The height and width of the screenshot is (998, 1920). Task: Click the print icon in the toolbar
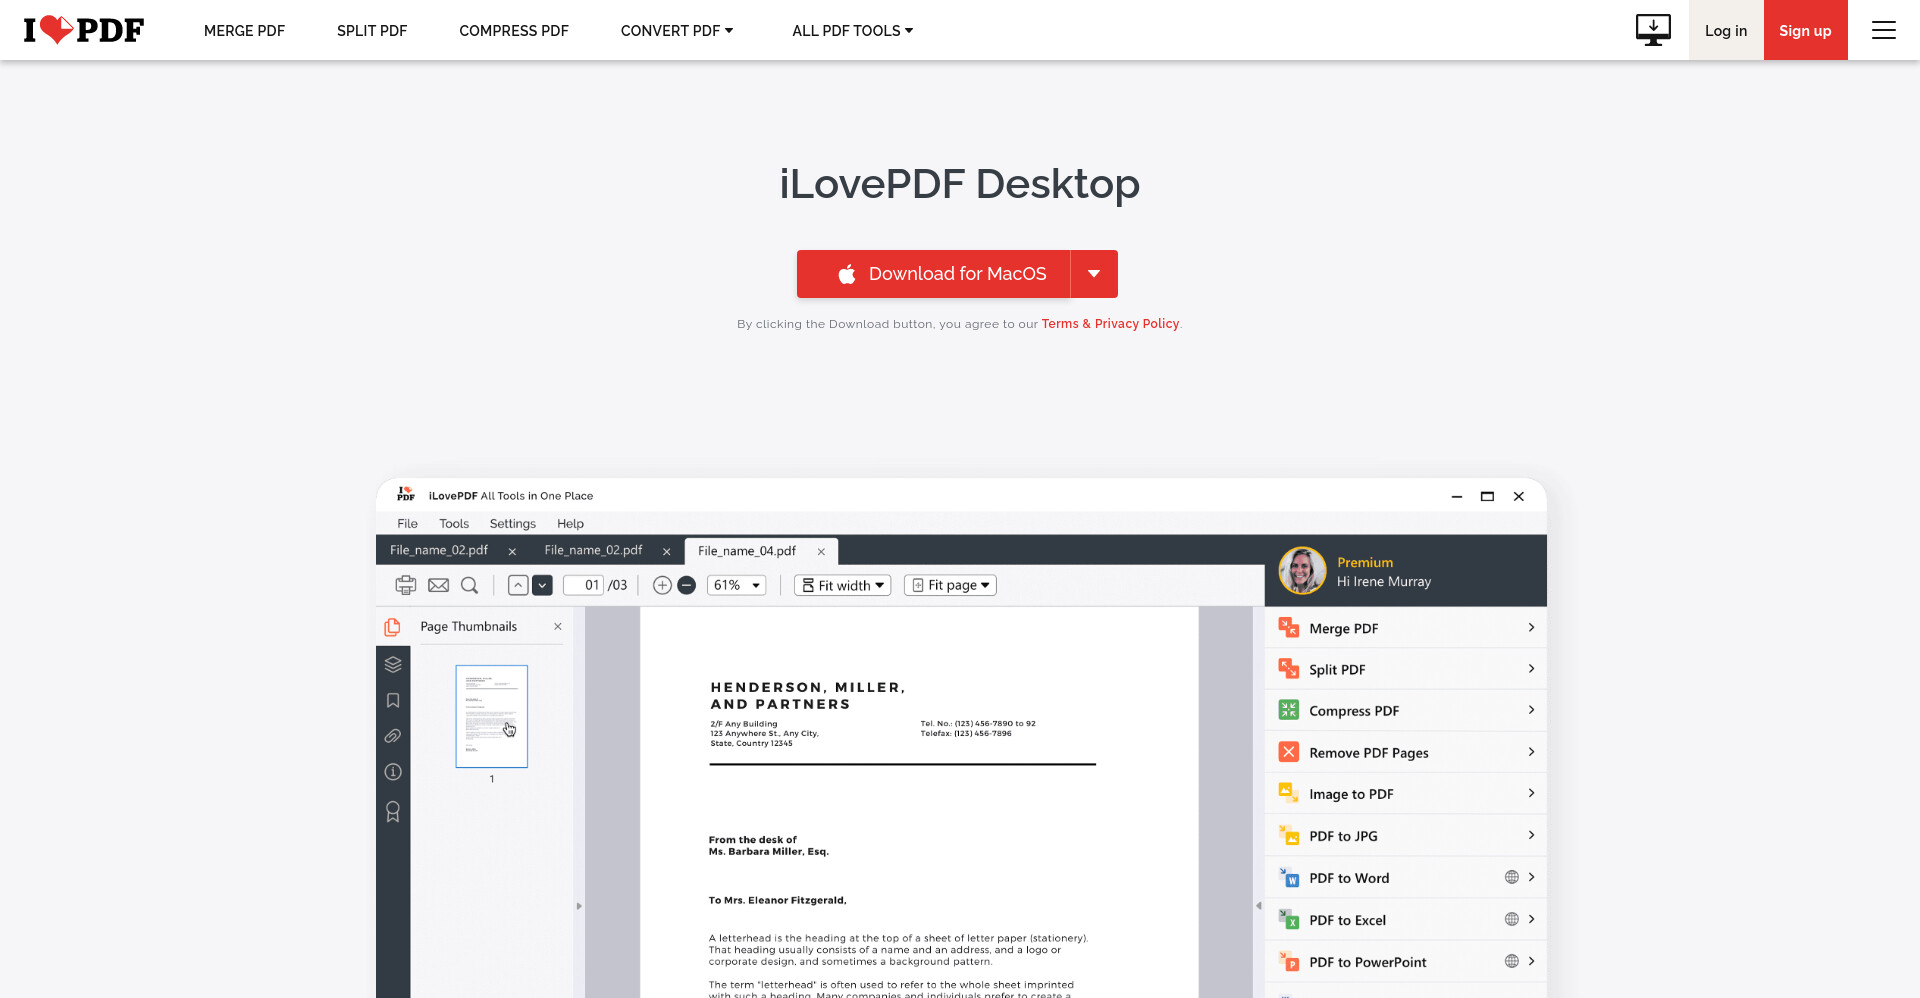click(406, 585)
